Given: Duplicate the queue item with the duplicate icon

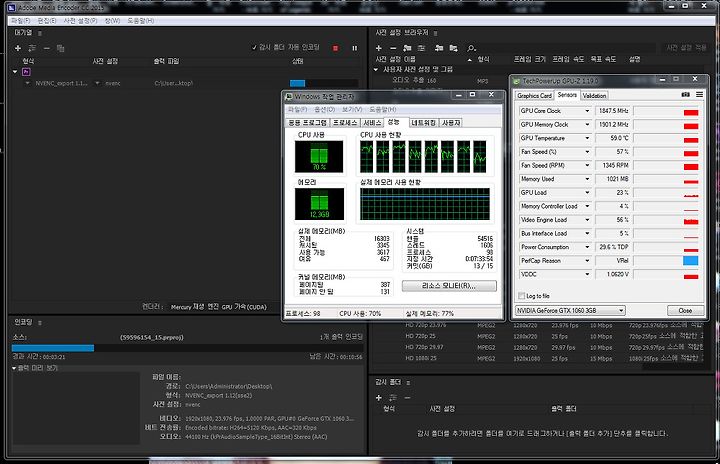Looking at the screenshot, I should coord(60,48).
